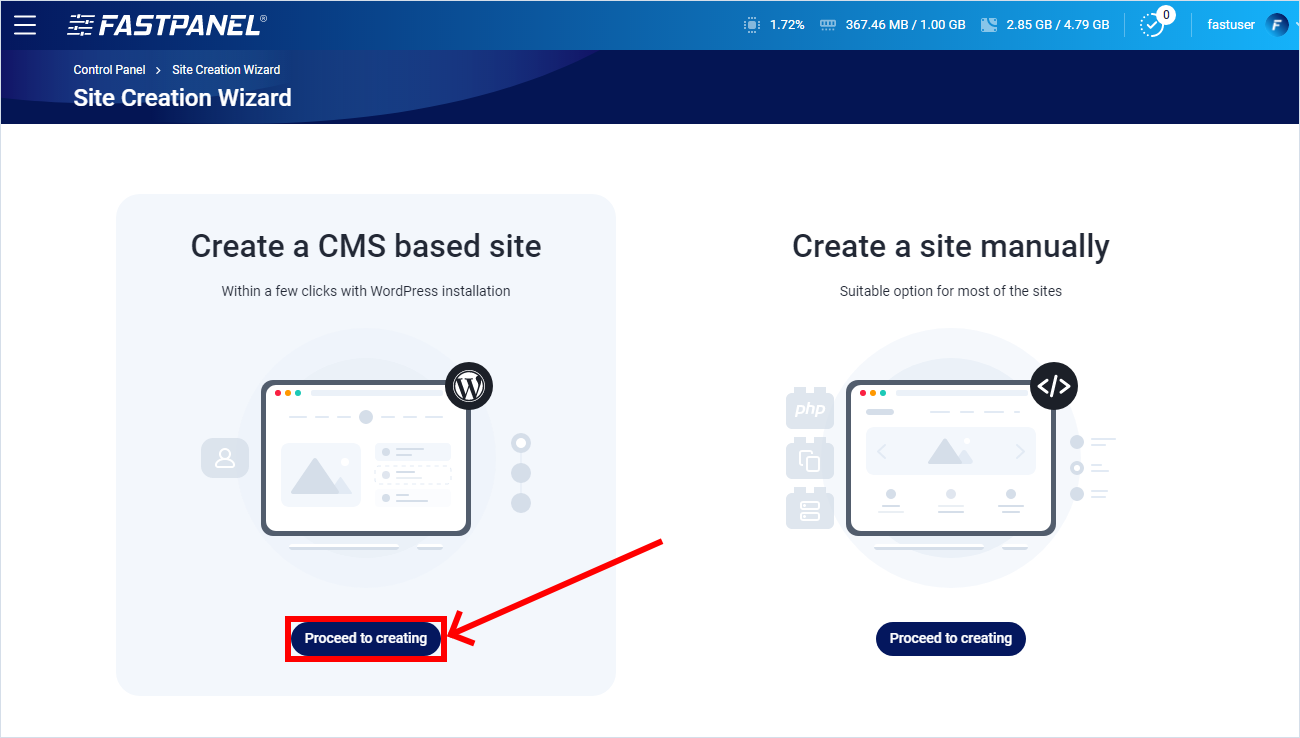Click the FASTPANEL logo
The width and height of the screenshot is (1300, 738).
(x=167, y=25)
